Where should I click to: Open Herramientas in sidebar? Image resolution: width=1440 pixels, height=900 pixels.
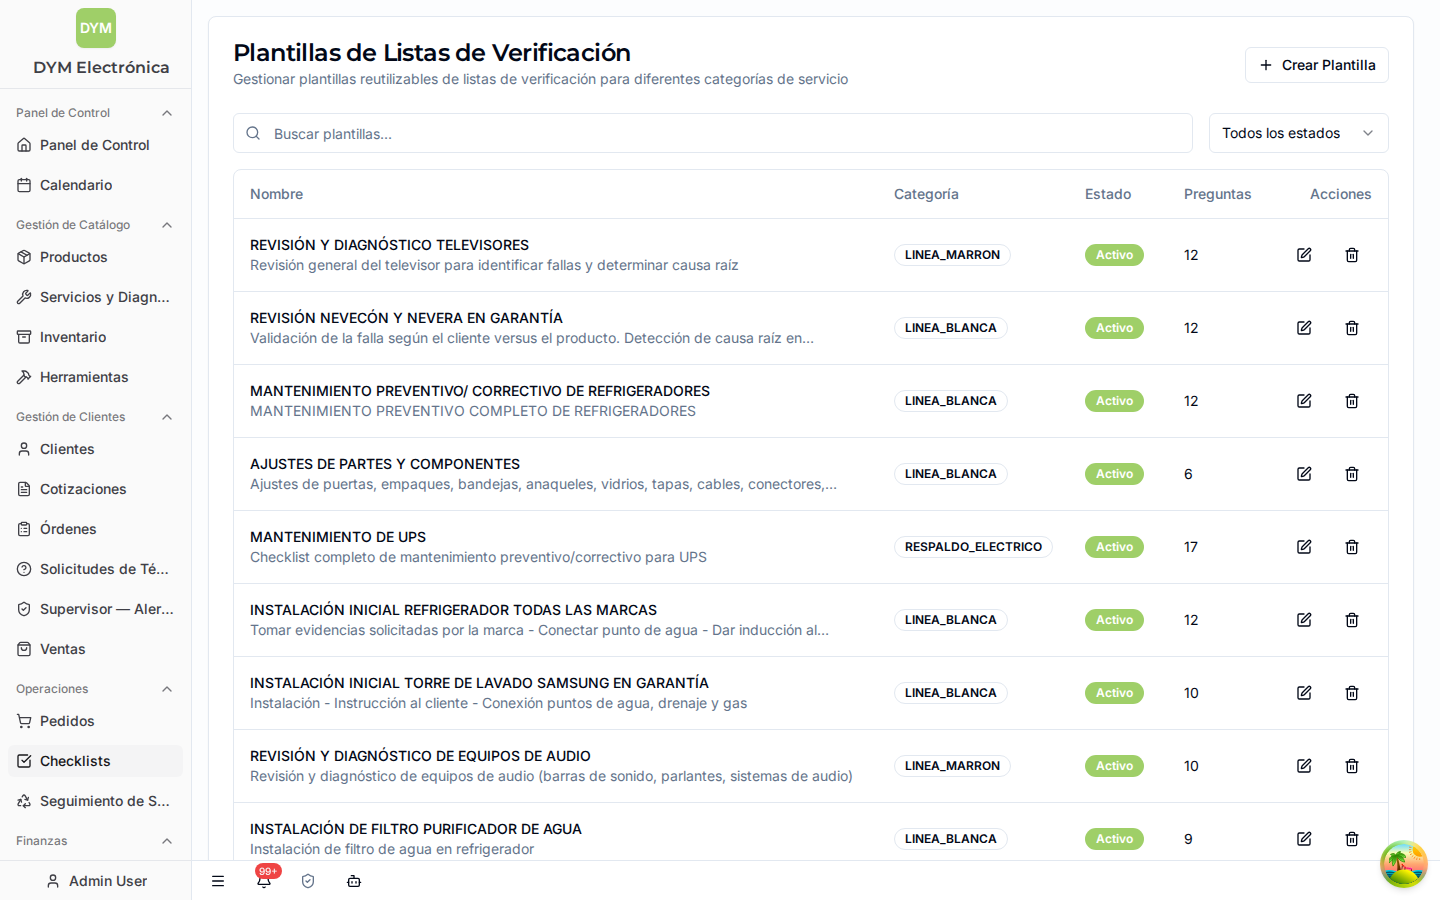click(95, 377)
